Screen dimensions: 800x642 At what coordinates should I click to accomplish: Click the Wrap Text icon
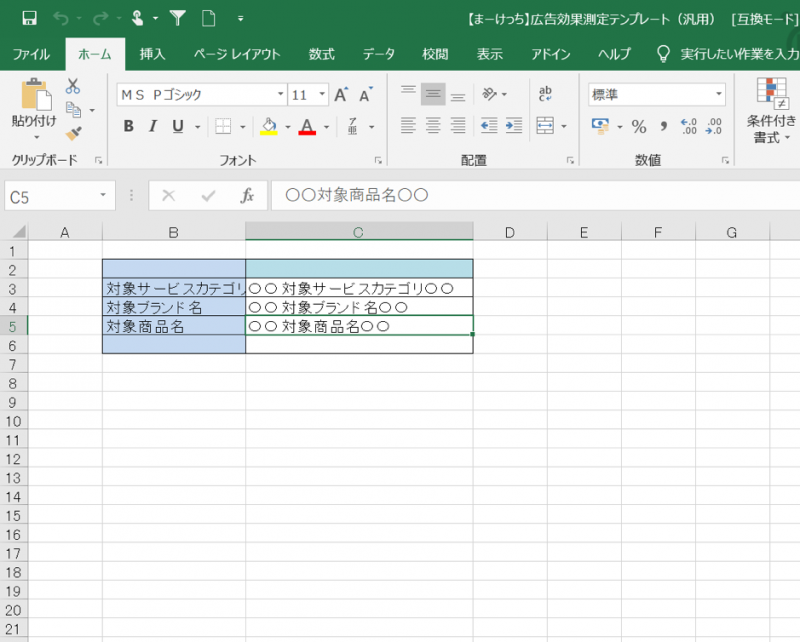click(546, 94)
